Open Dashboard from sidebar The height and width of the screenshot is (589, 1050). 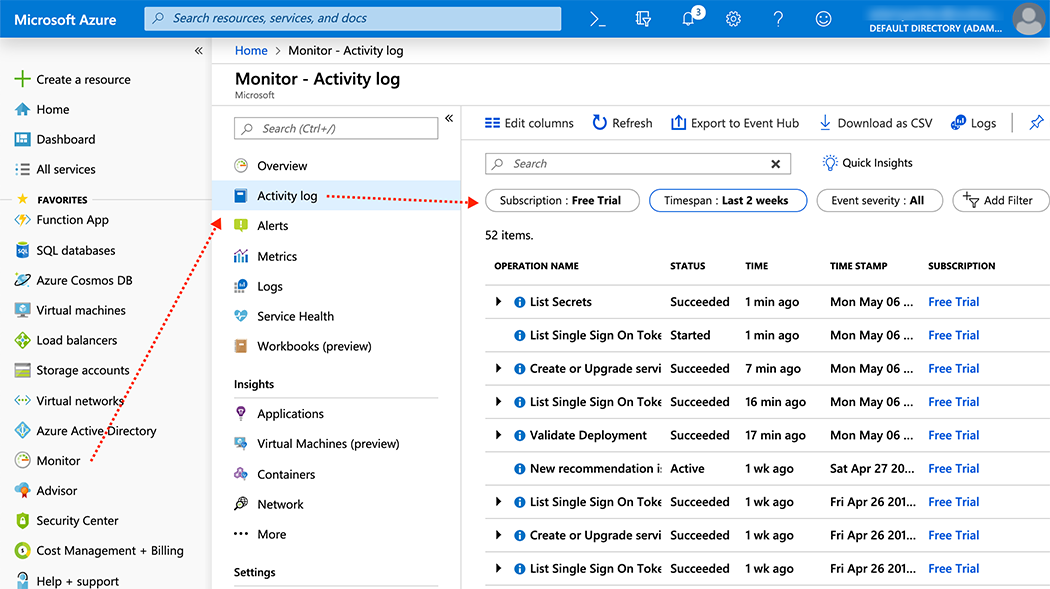pos(55,139)
